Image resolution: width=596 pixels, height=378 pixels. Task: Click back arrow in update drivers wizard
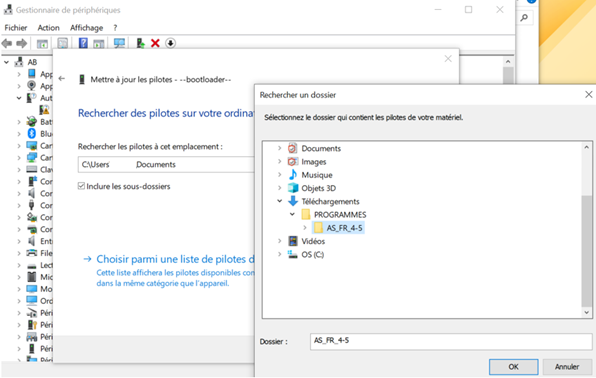click(62, 79)
